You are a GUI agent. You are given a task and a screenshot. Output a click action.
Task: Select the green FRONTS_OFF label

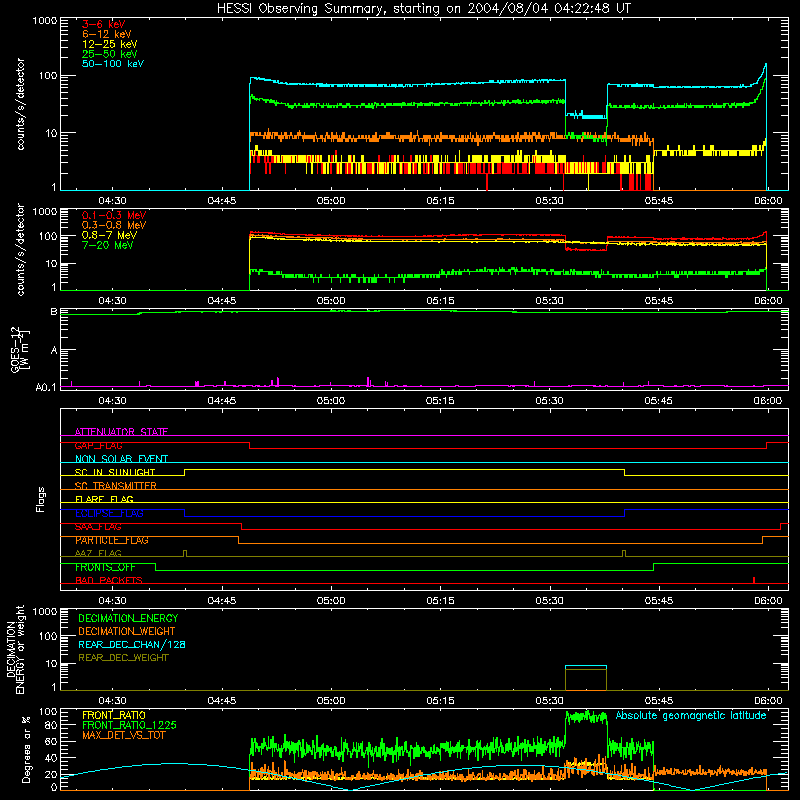(105, 567)
